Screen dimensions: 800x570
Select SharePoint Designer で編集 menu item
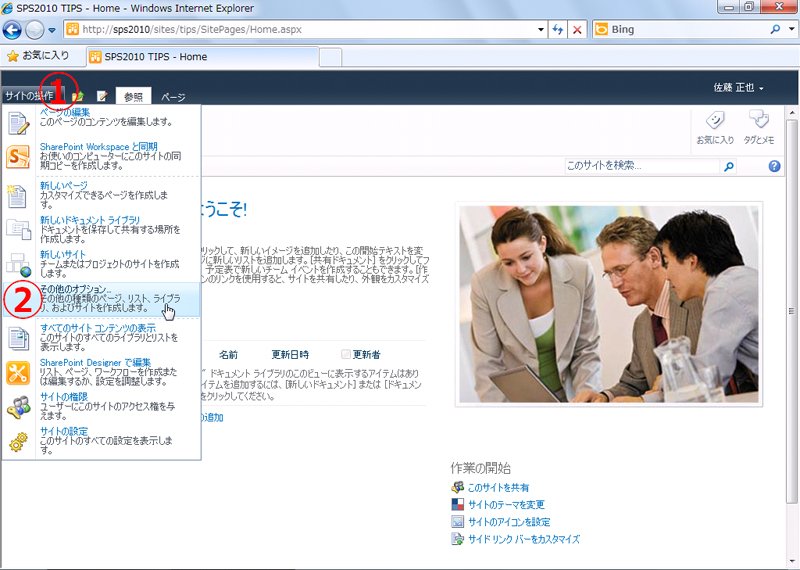coord(102,372)
